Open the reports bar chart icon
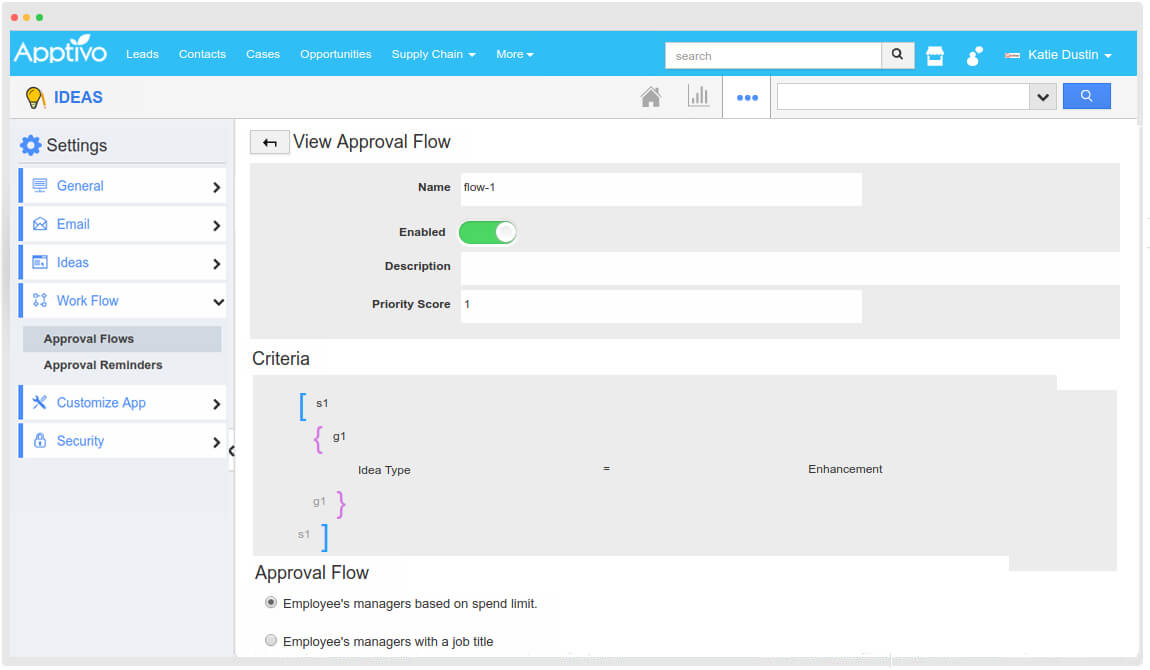 click(699, 95)
